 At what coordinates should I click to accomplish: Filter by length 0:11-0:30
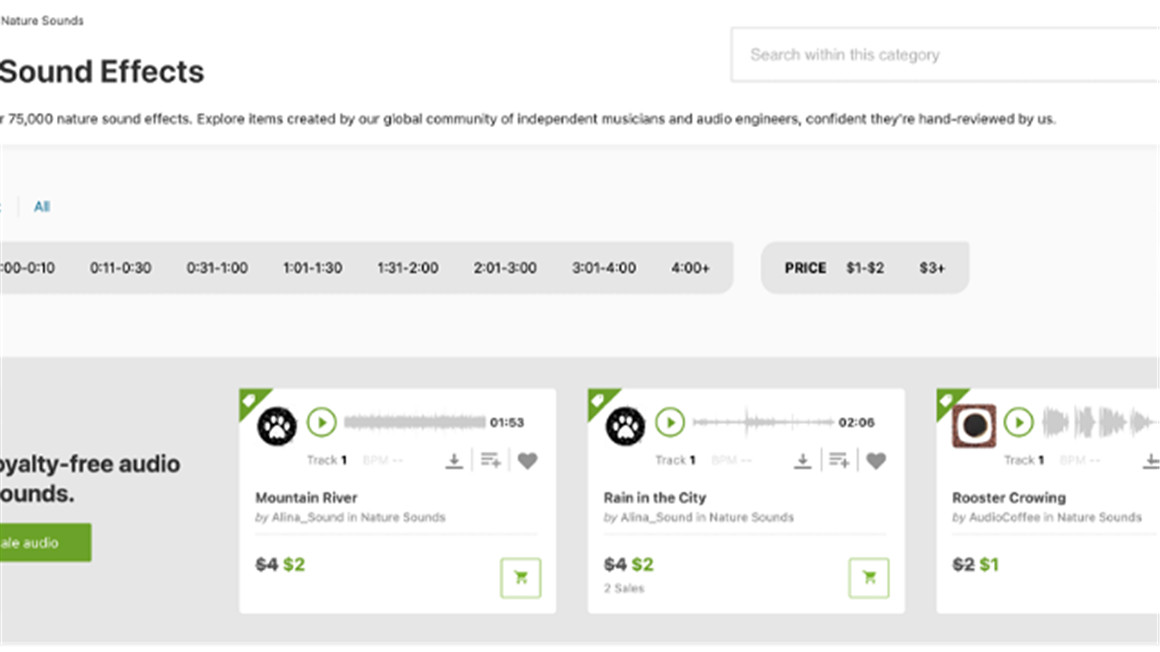pos(120,268)
